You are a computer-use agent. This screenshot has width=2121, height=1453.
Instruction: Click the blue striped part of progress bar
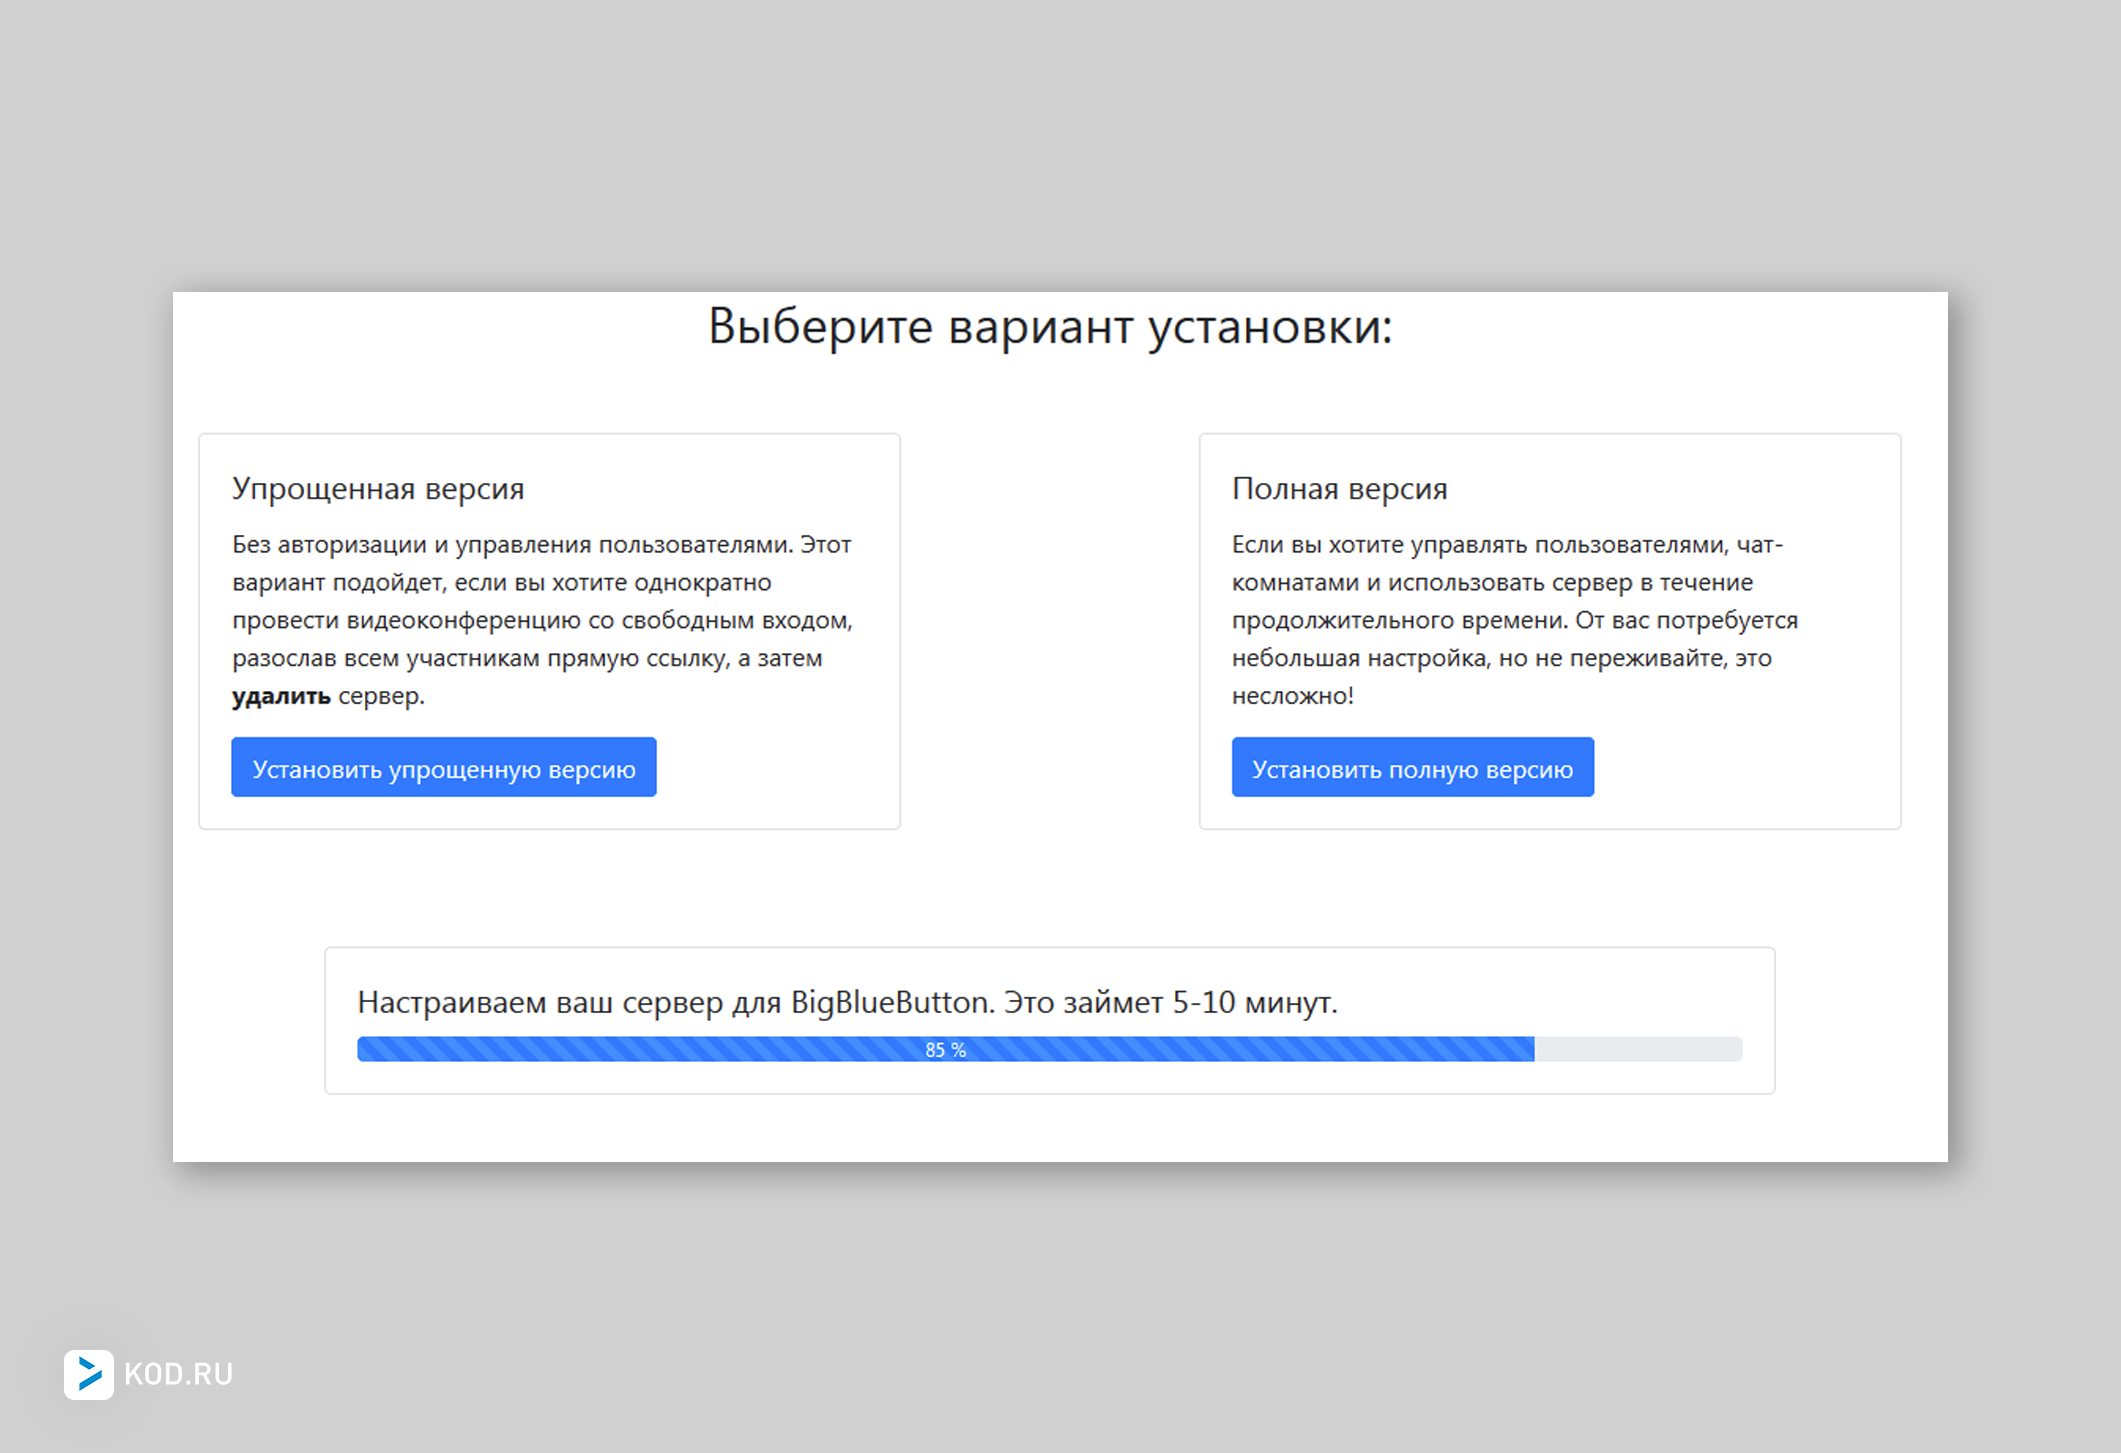pos(650,1049)
